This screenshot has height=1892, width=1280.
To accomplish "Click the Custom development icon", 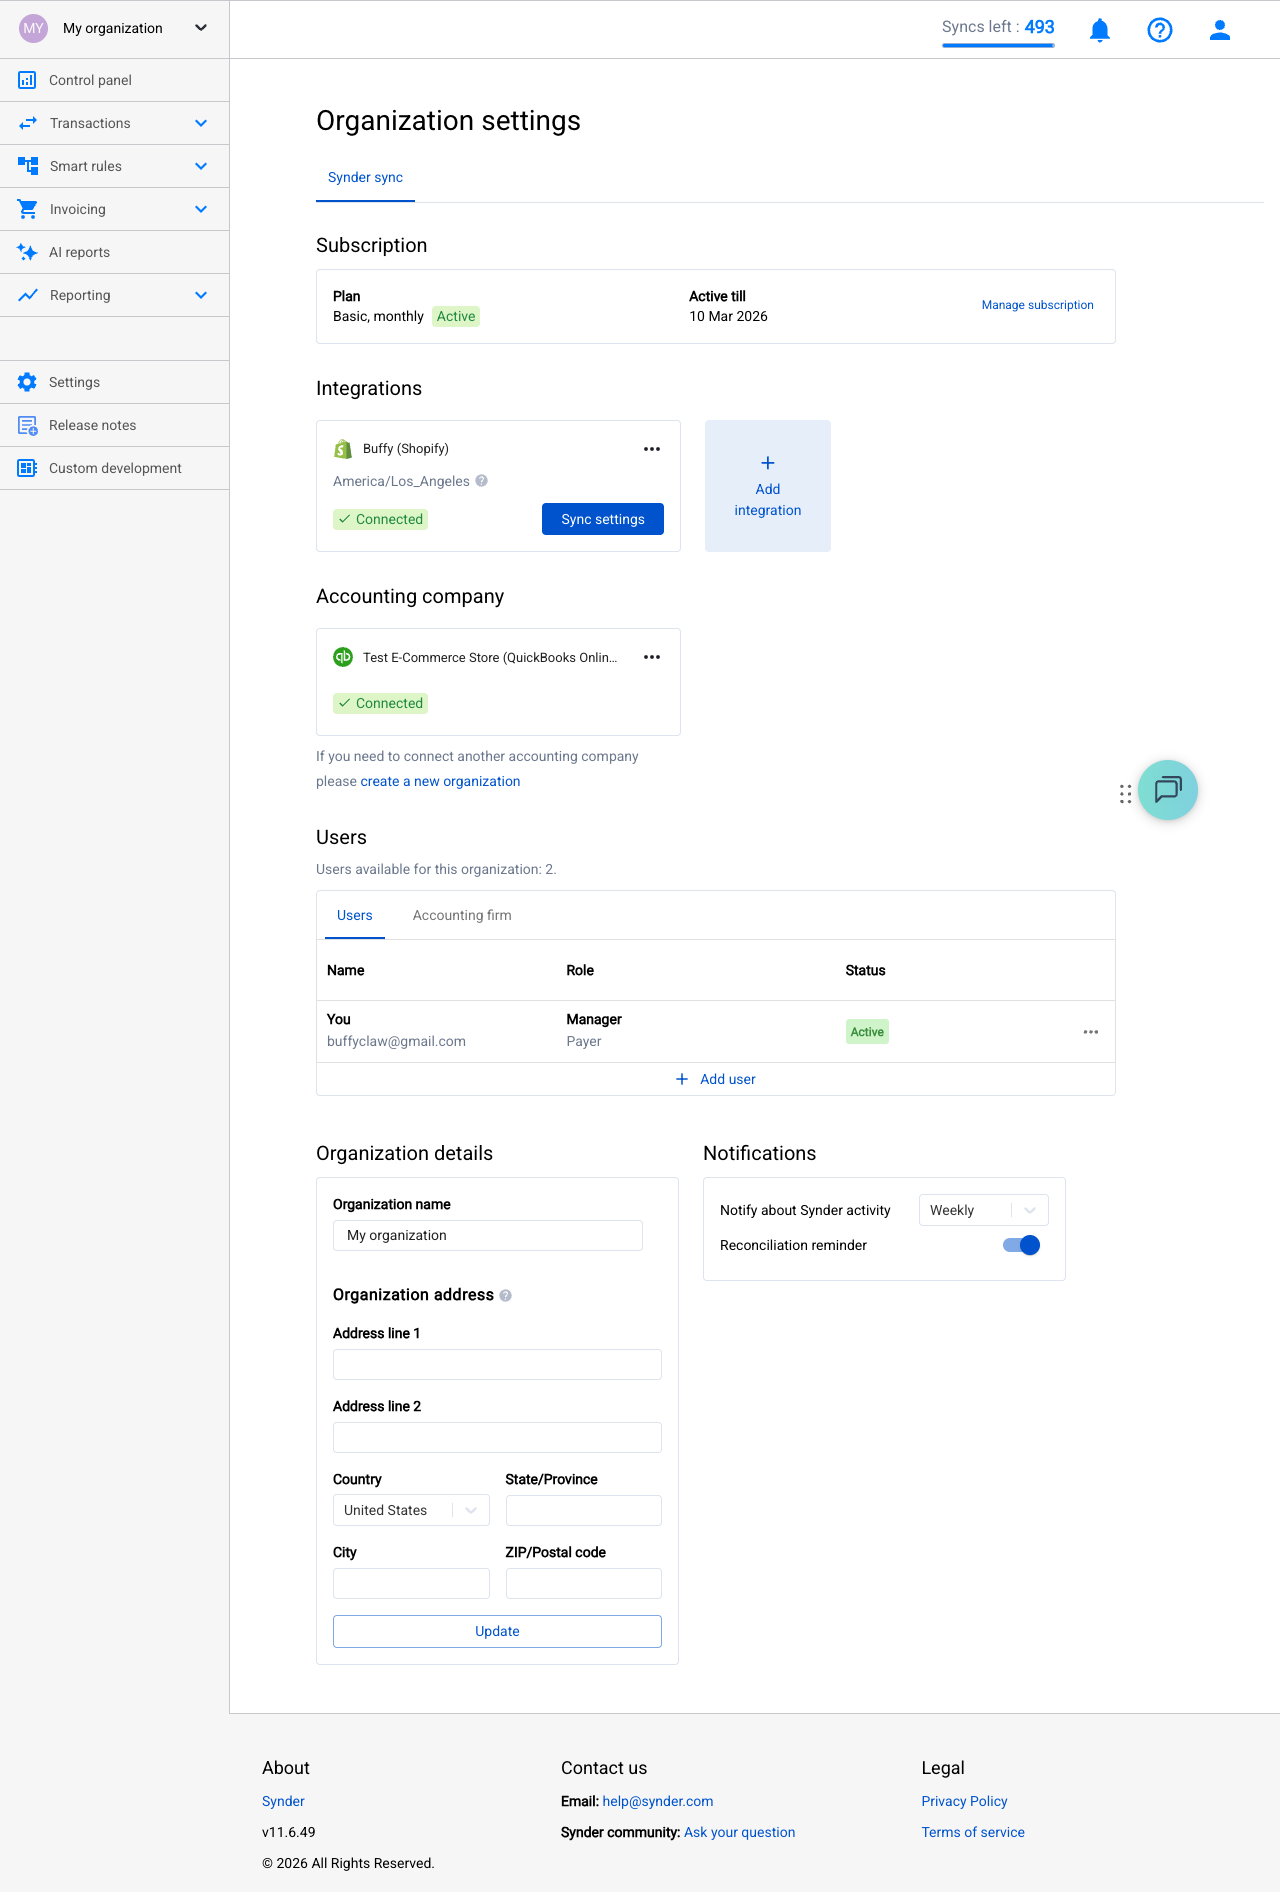I will (27, 468).
